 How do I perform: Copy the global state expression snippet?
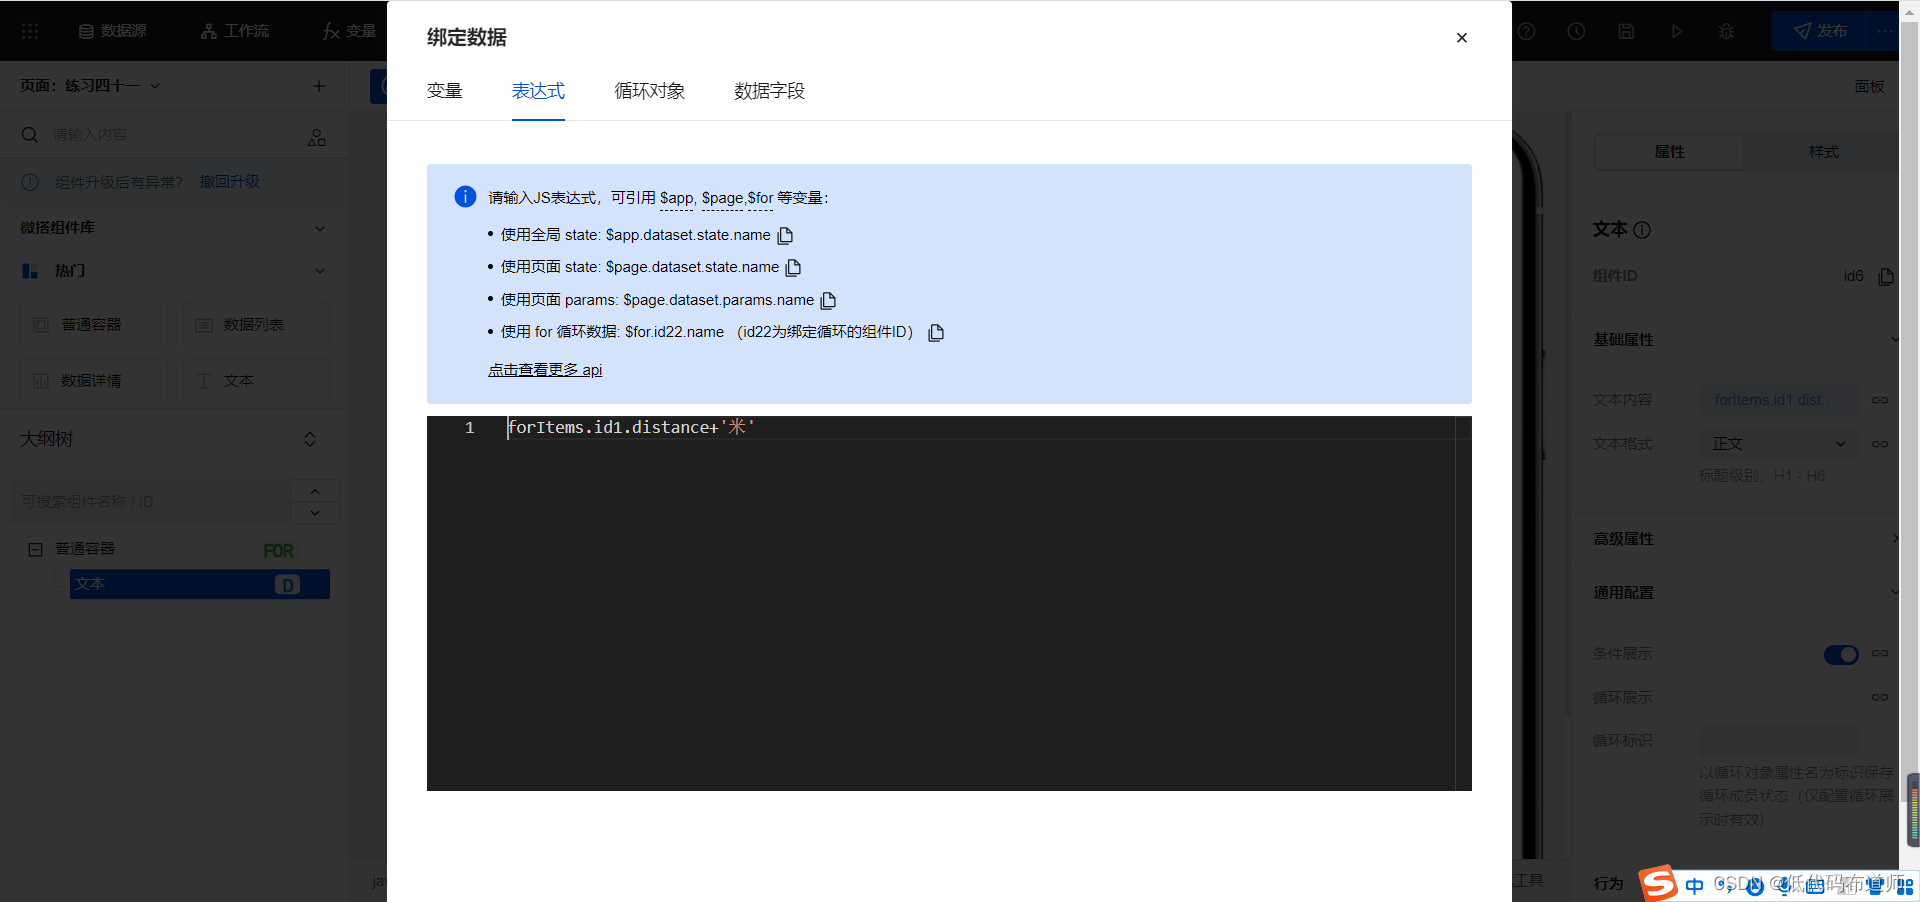785,235
